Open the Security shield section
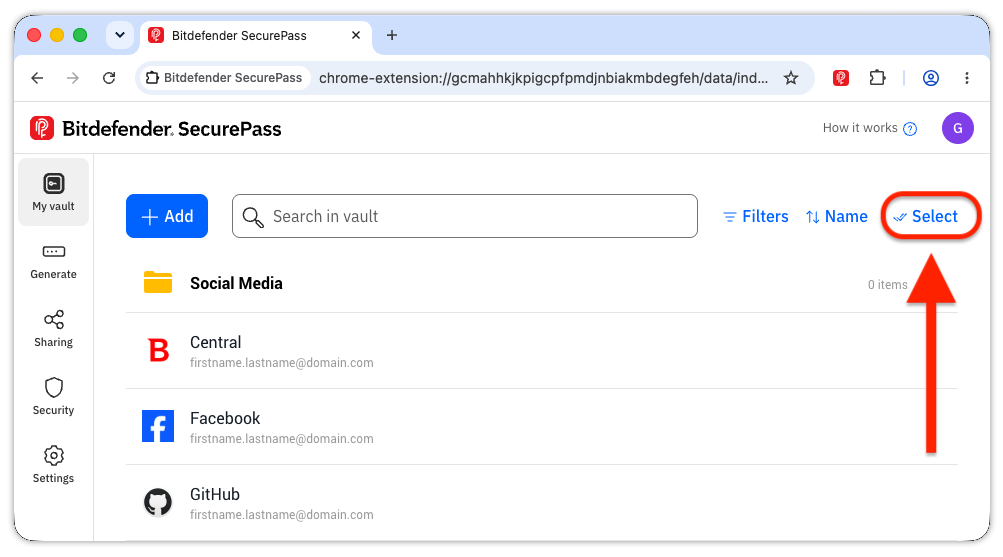This screenshot has height=557, width=1003. 54,397
